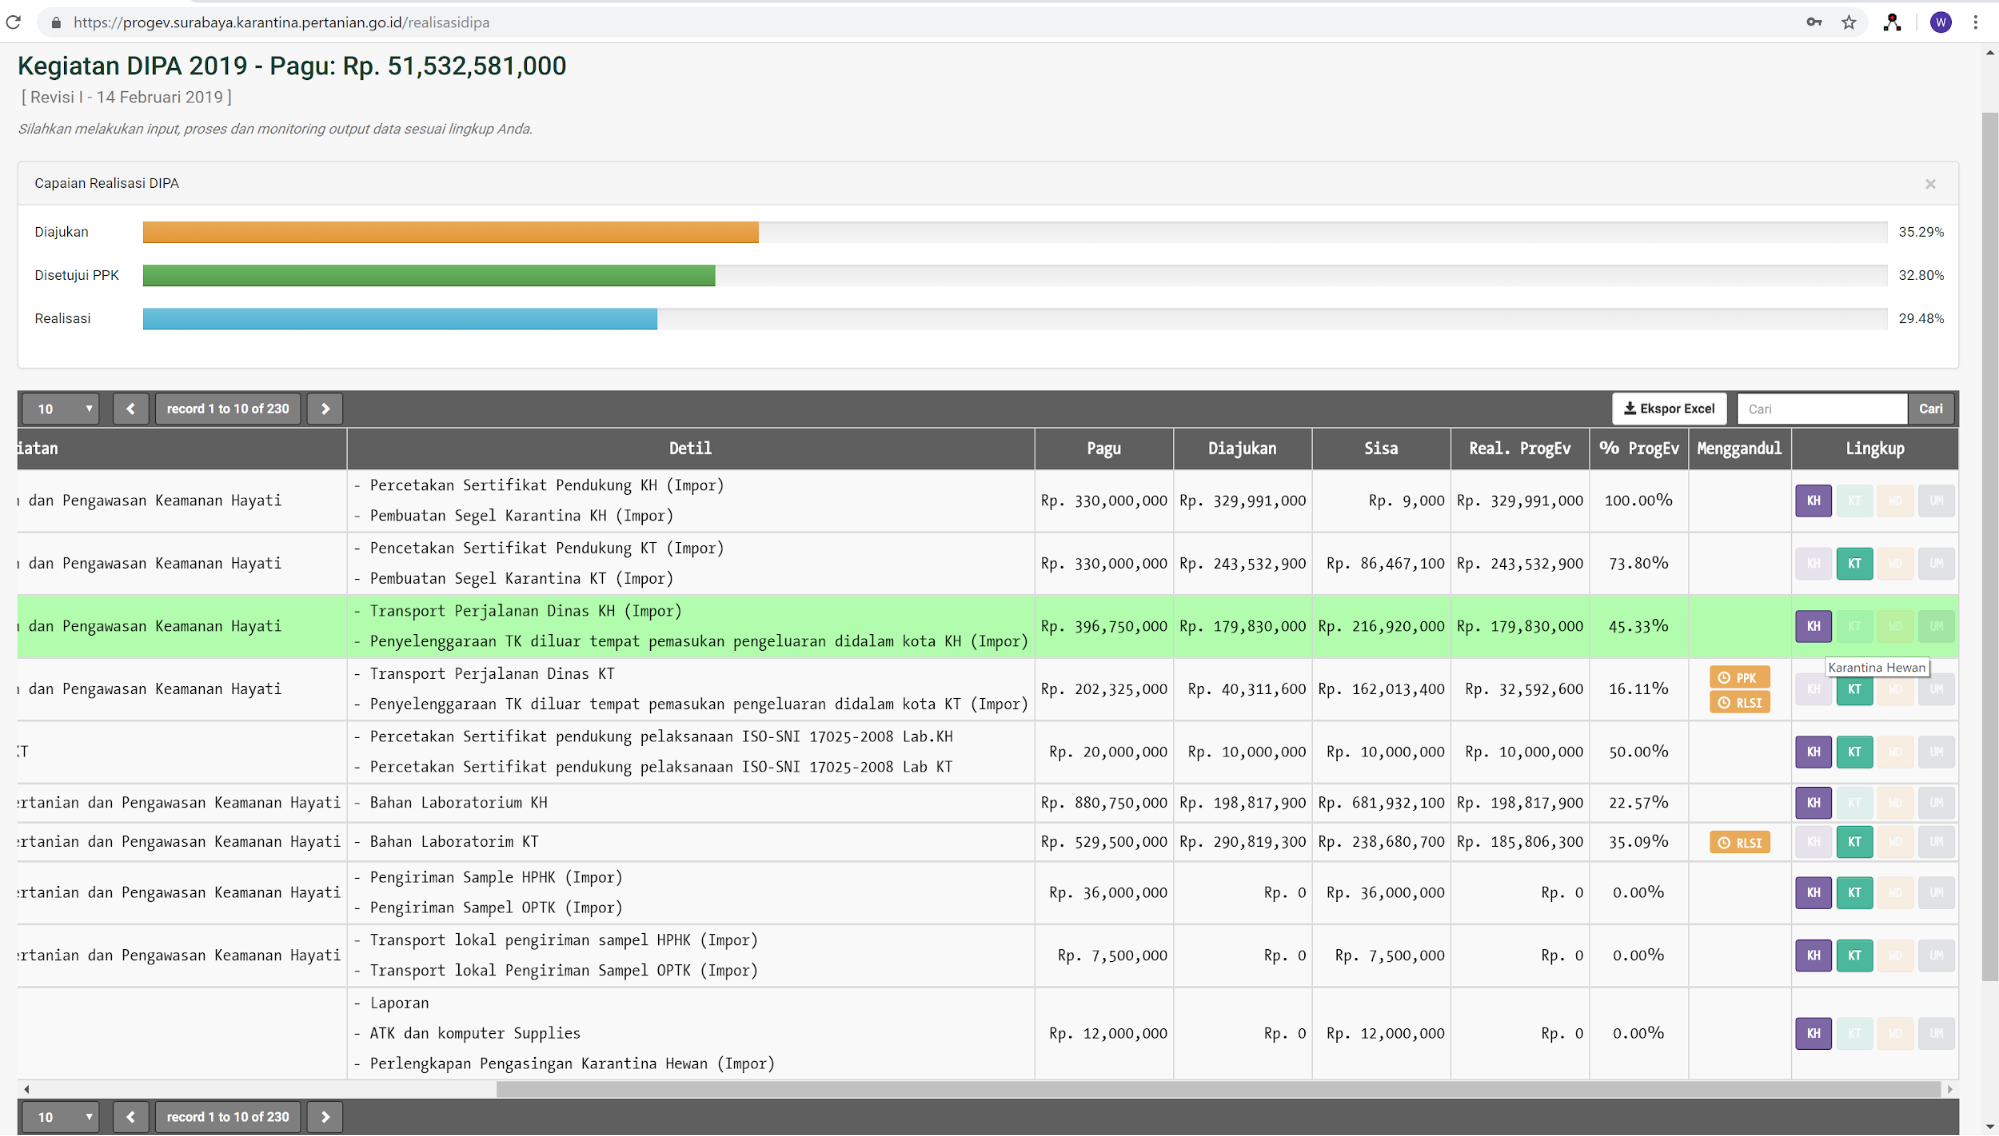
Task: Bookmark this page with the star icon
Action: click(1849, 22)
